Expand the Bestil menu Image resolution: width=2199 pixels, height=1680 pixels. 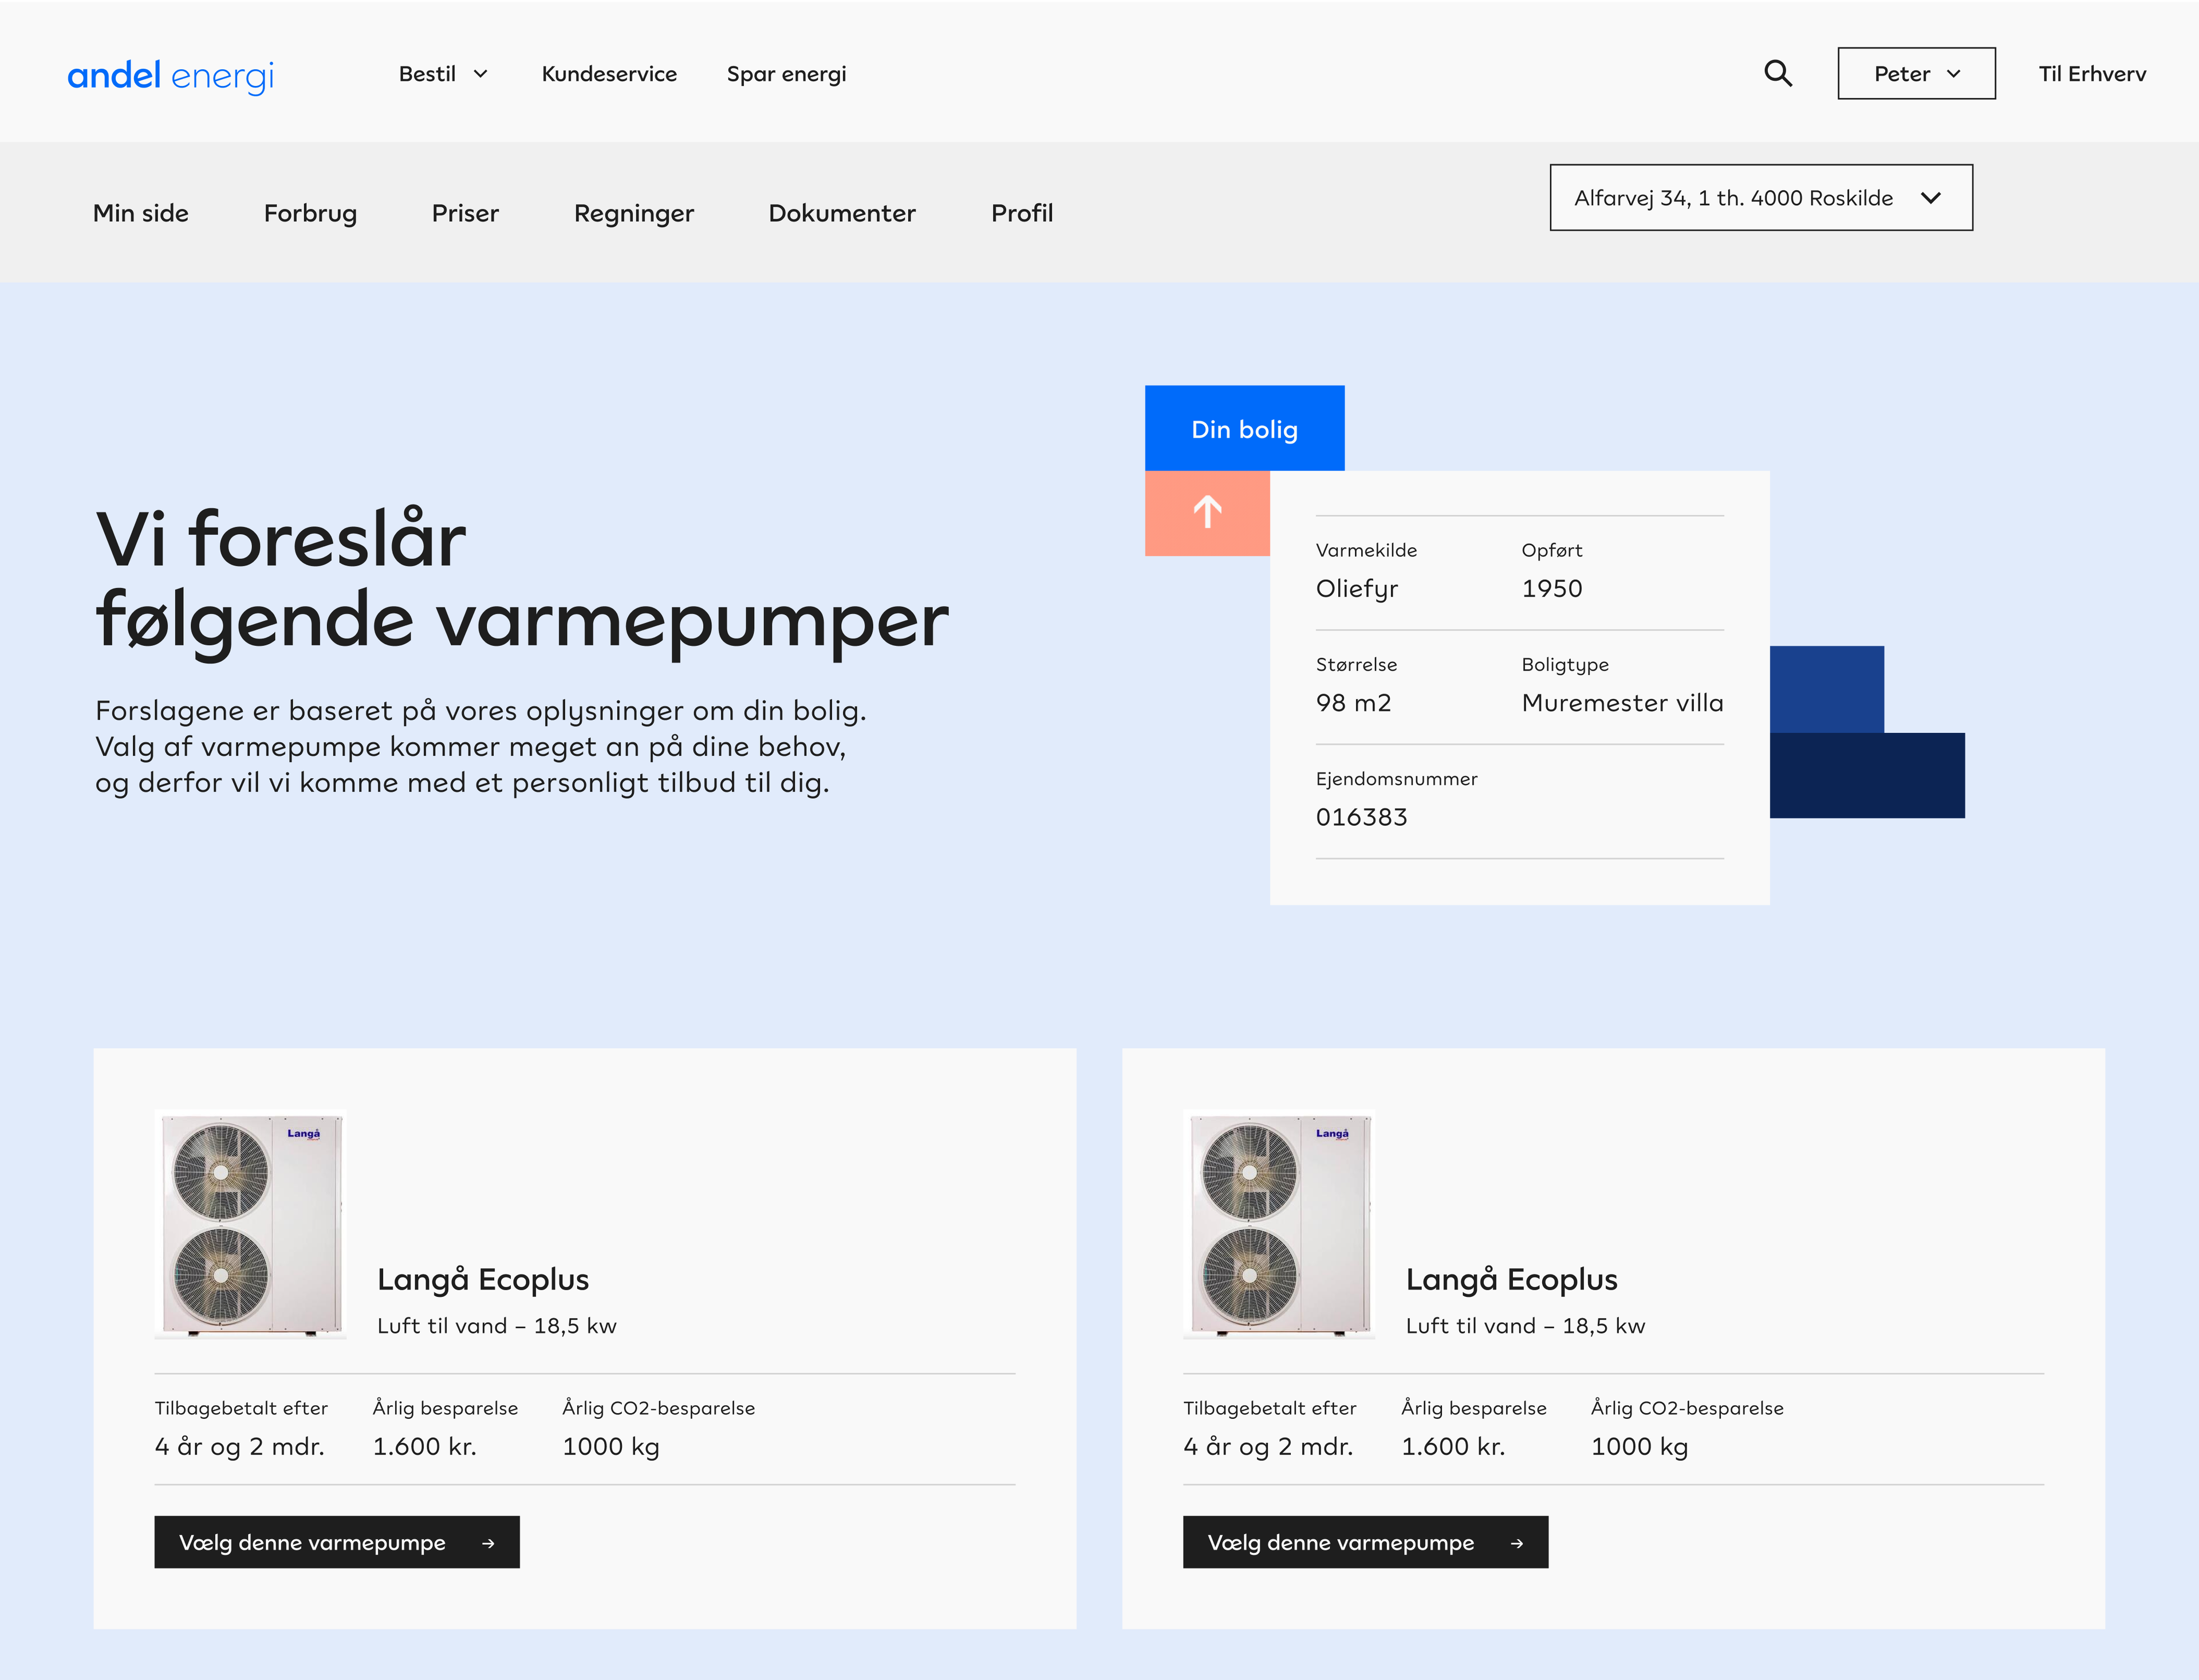tap(443, 74)
